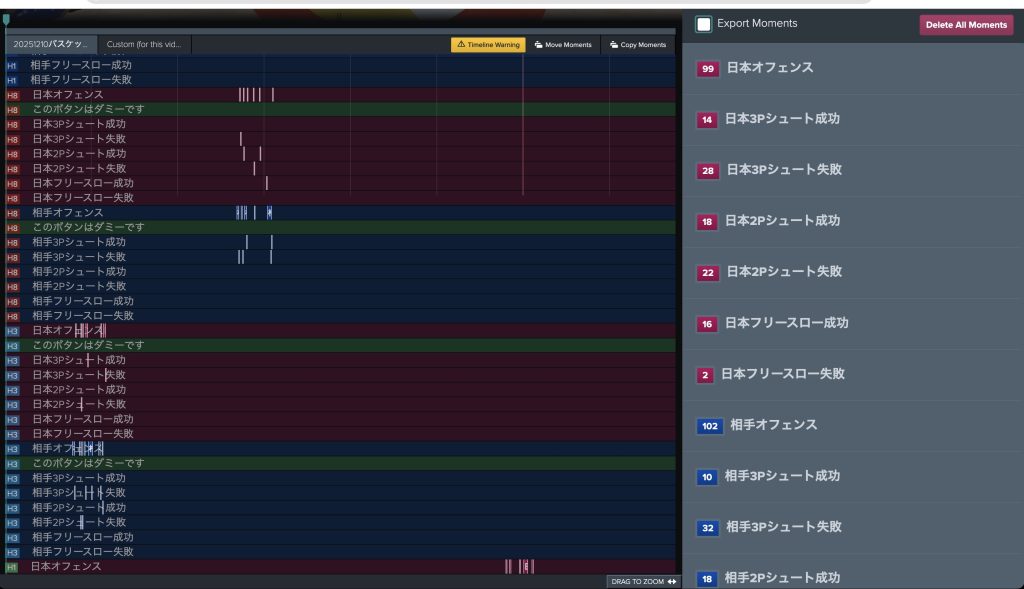The width and height of the screenshot is (1024, 589).
Task: Expand the 相手3Pシュート成功 moments list entry
Action: point(782,476)
